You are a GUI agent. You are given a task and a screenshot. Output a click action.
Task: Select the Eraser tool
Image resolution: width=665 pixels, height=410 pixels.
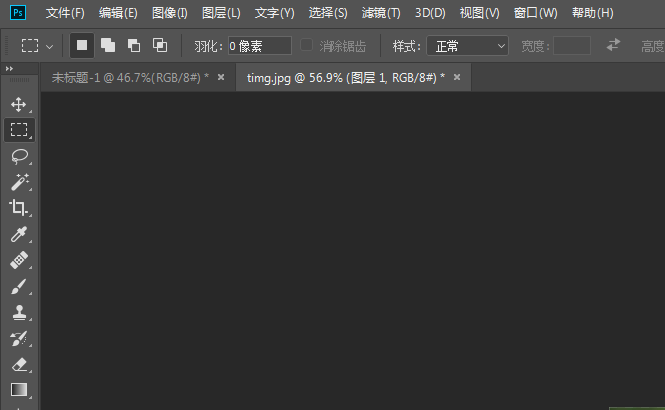pos(19,365)
